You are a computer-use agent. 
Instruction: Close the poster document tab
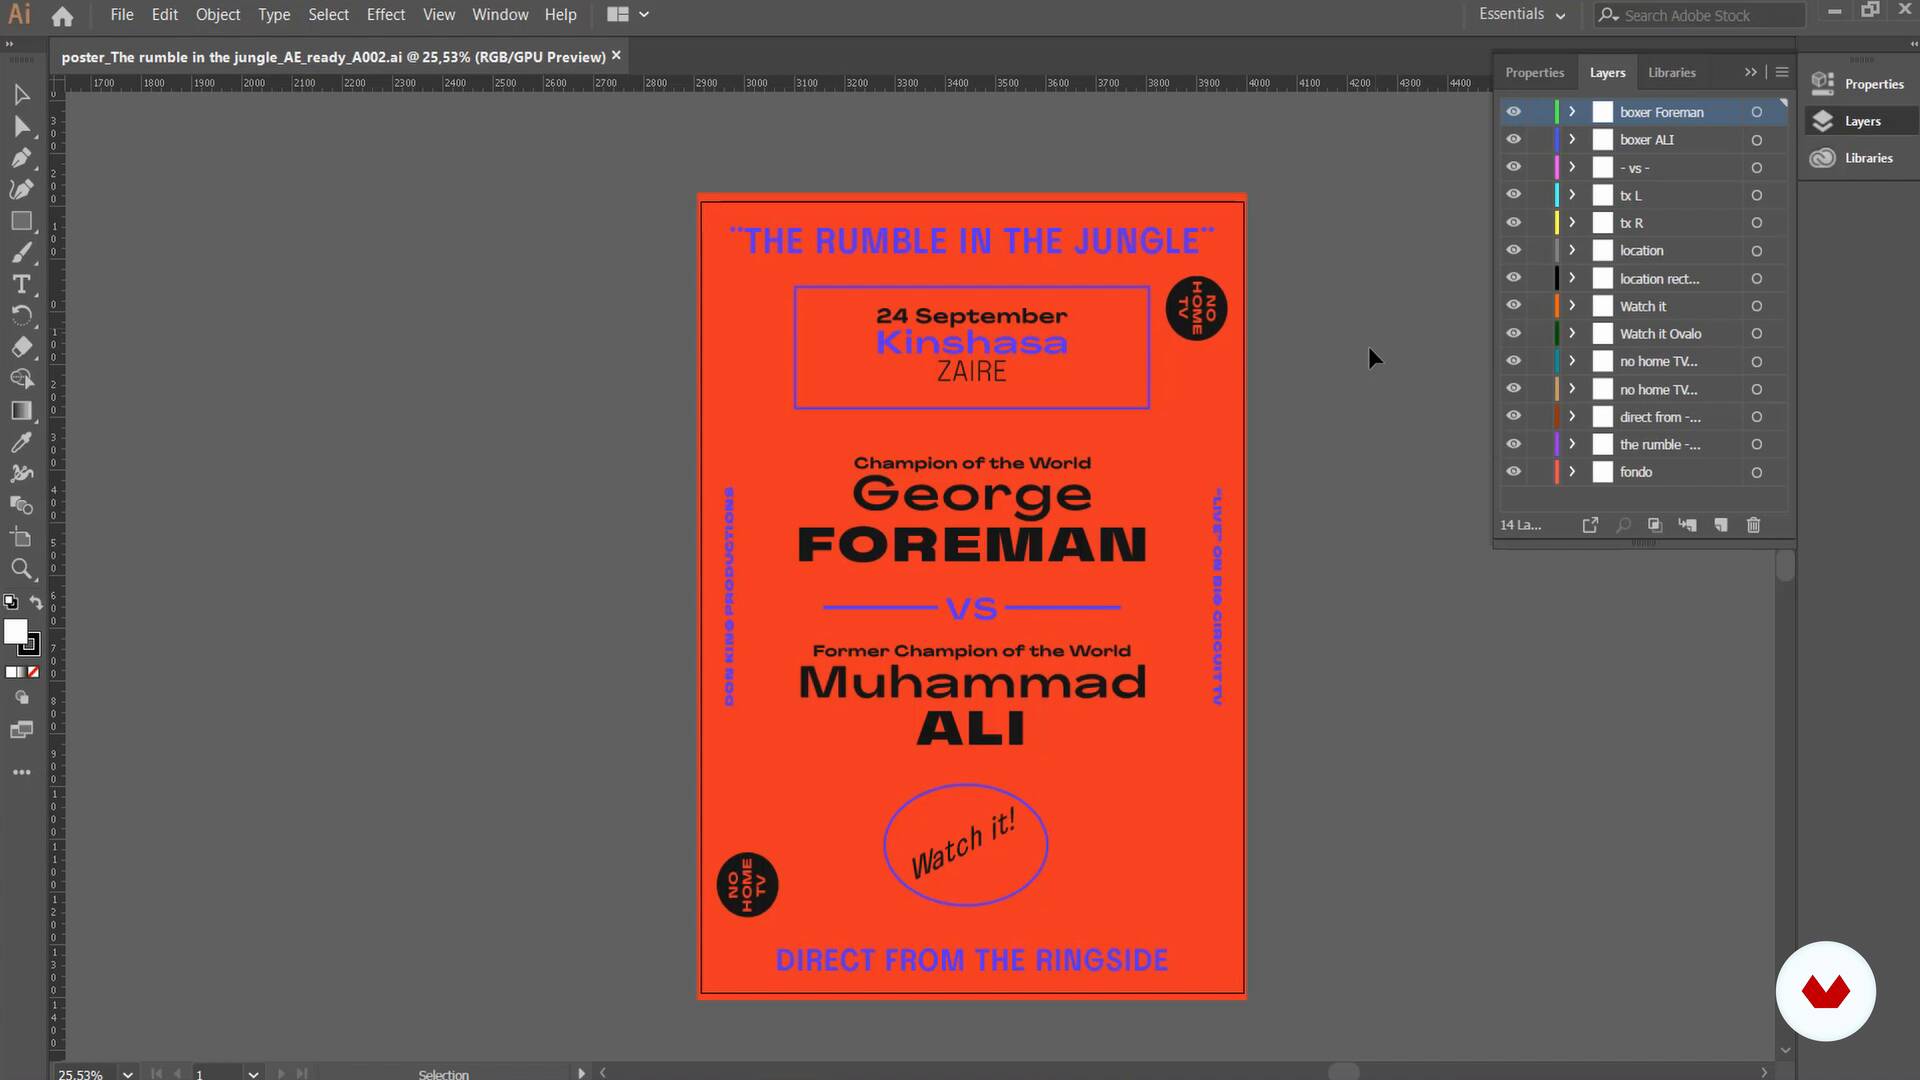coord(616,56)
